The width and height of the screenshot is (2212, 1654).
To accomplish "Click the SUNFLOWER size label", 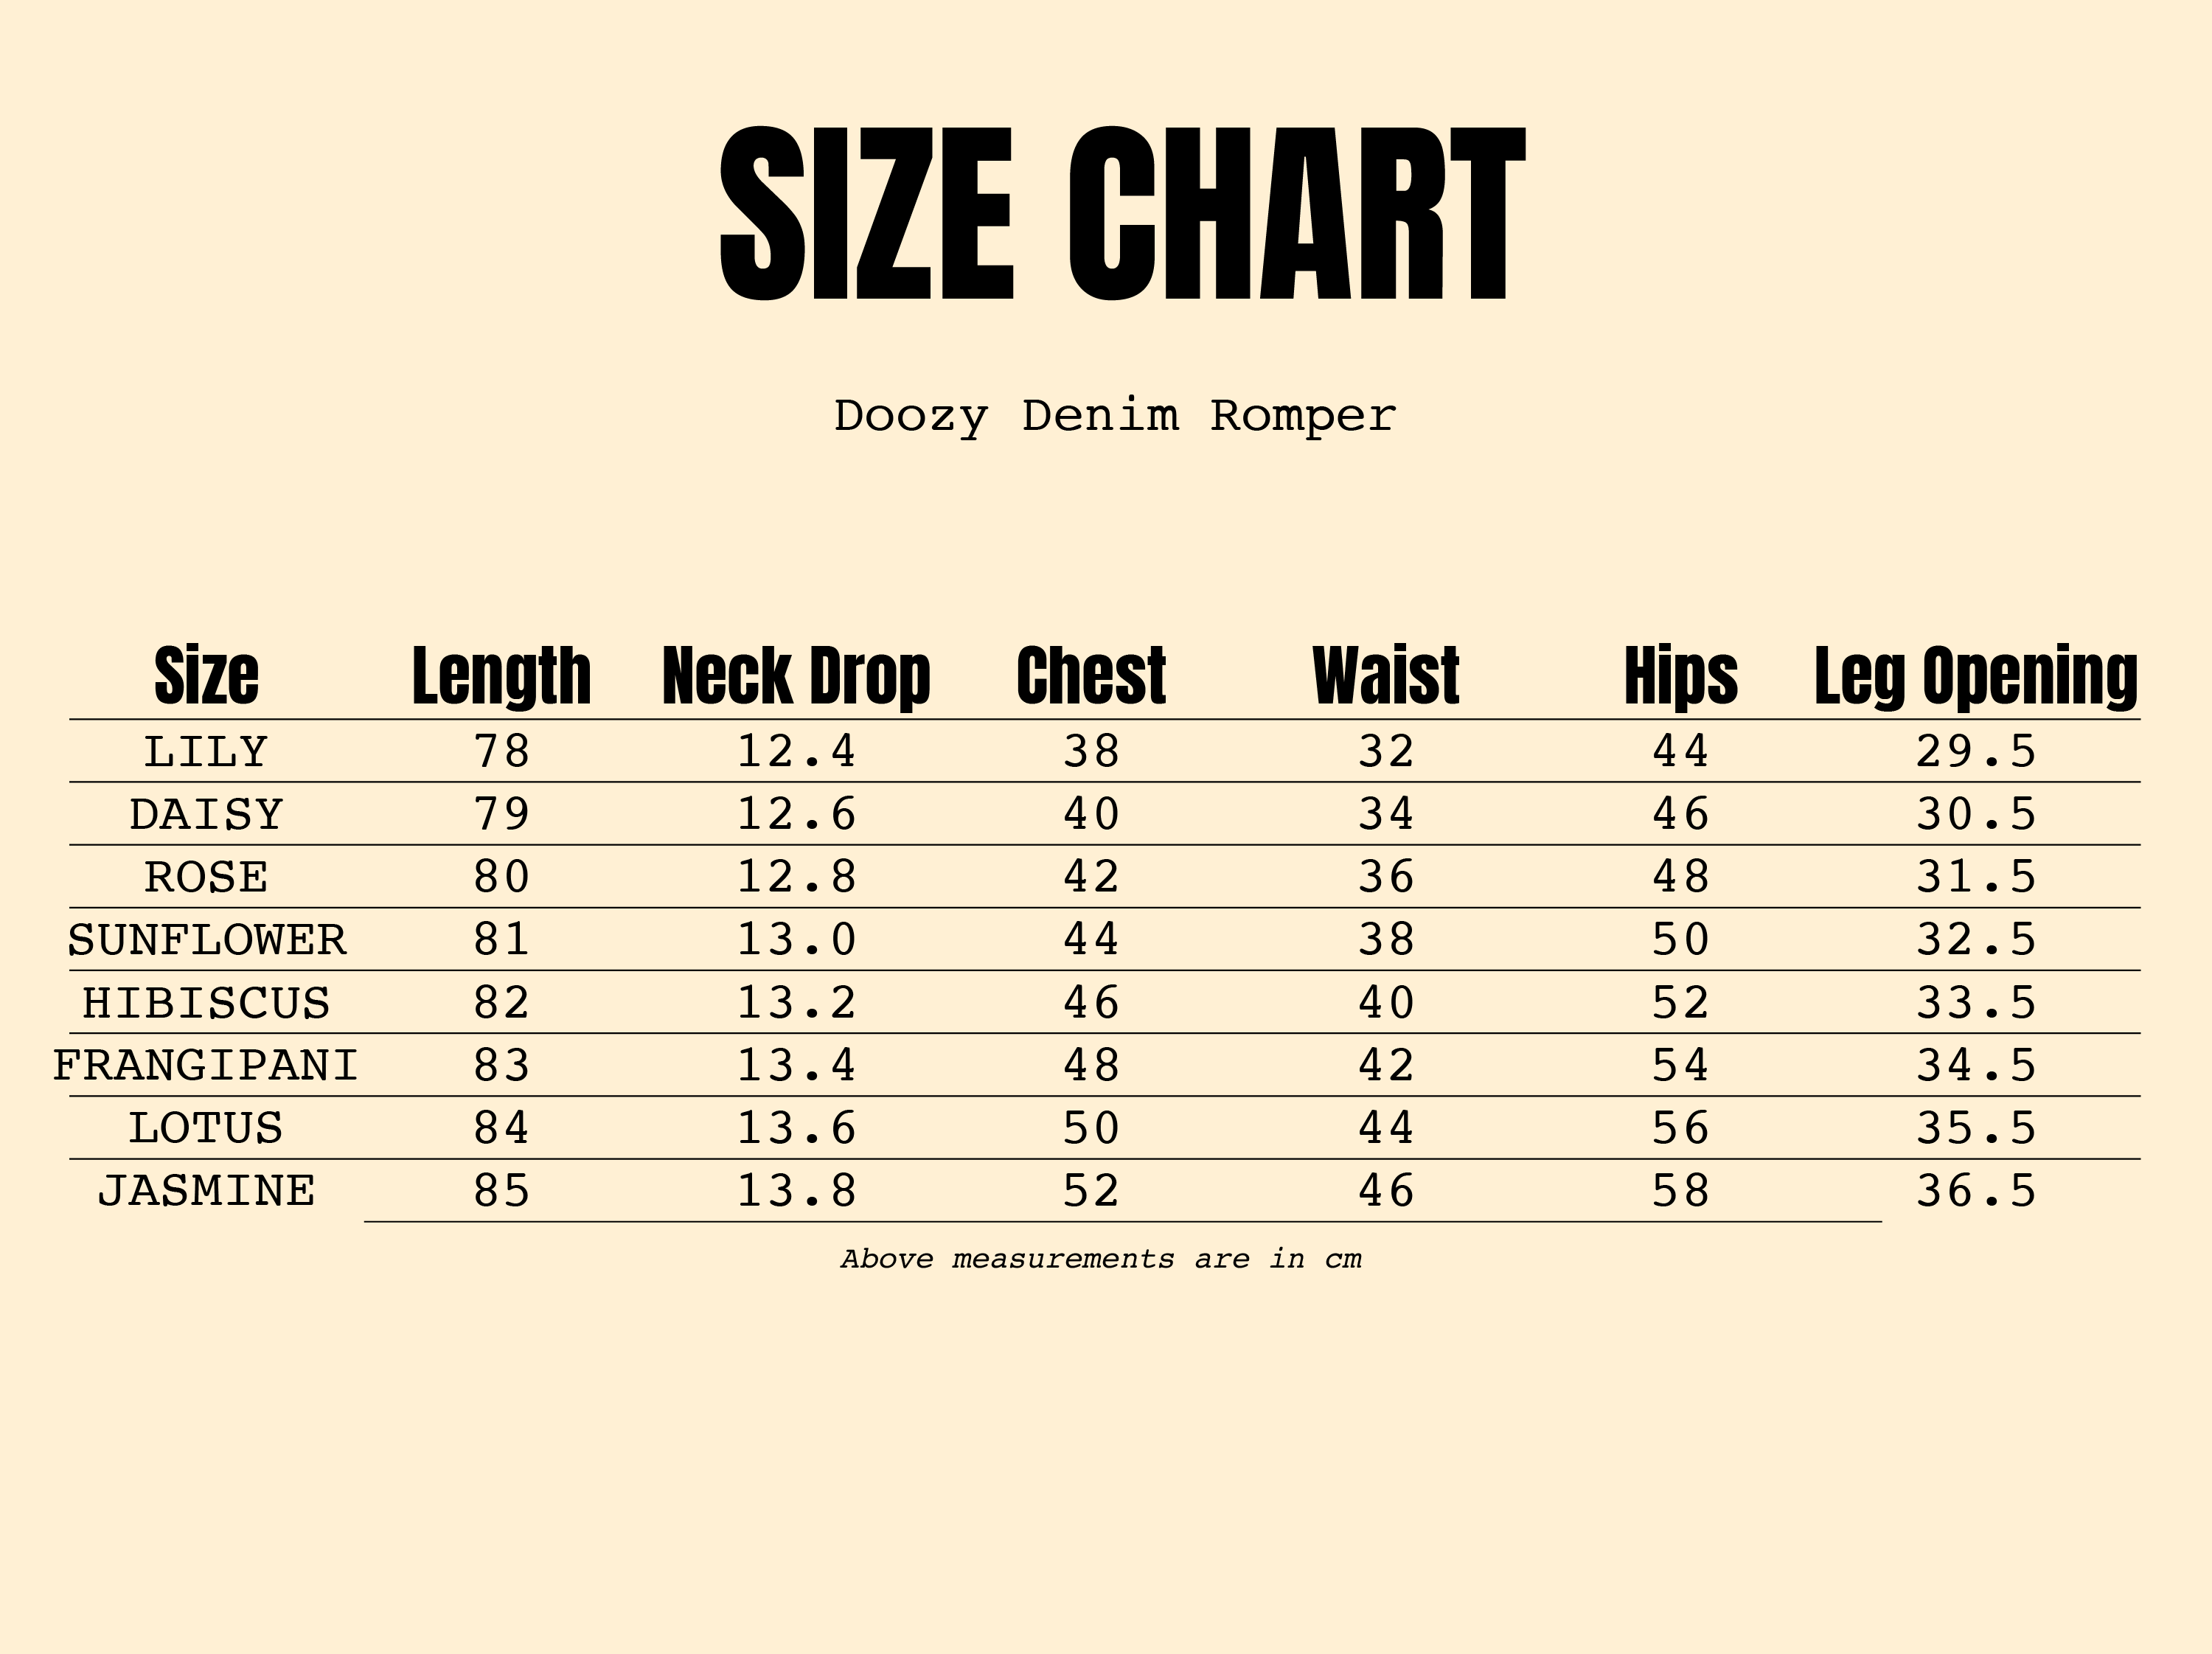I will coord(206,940).
